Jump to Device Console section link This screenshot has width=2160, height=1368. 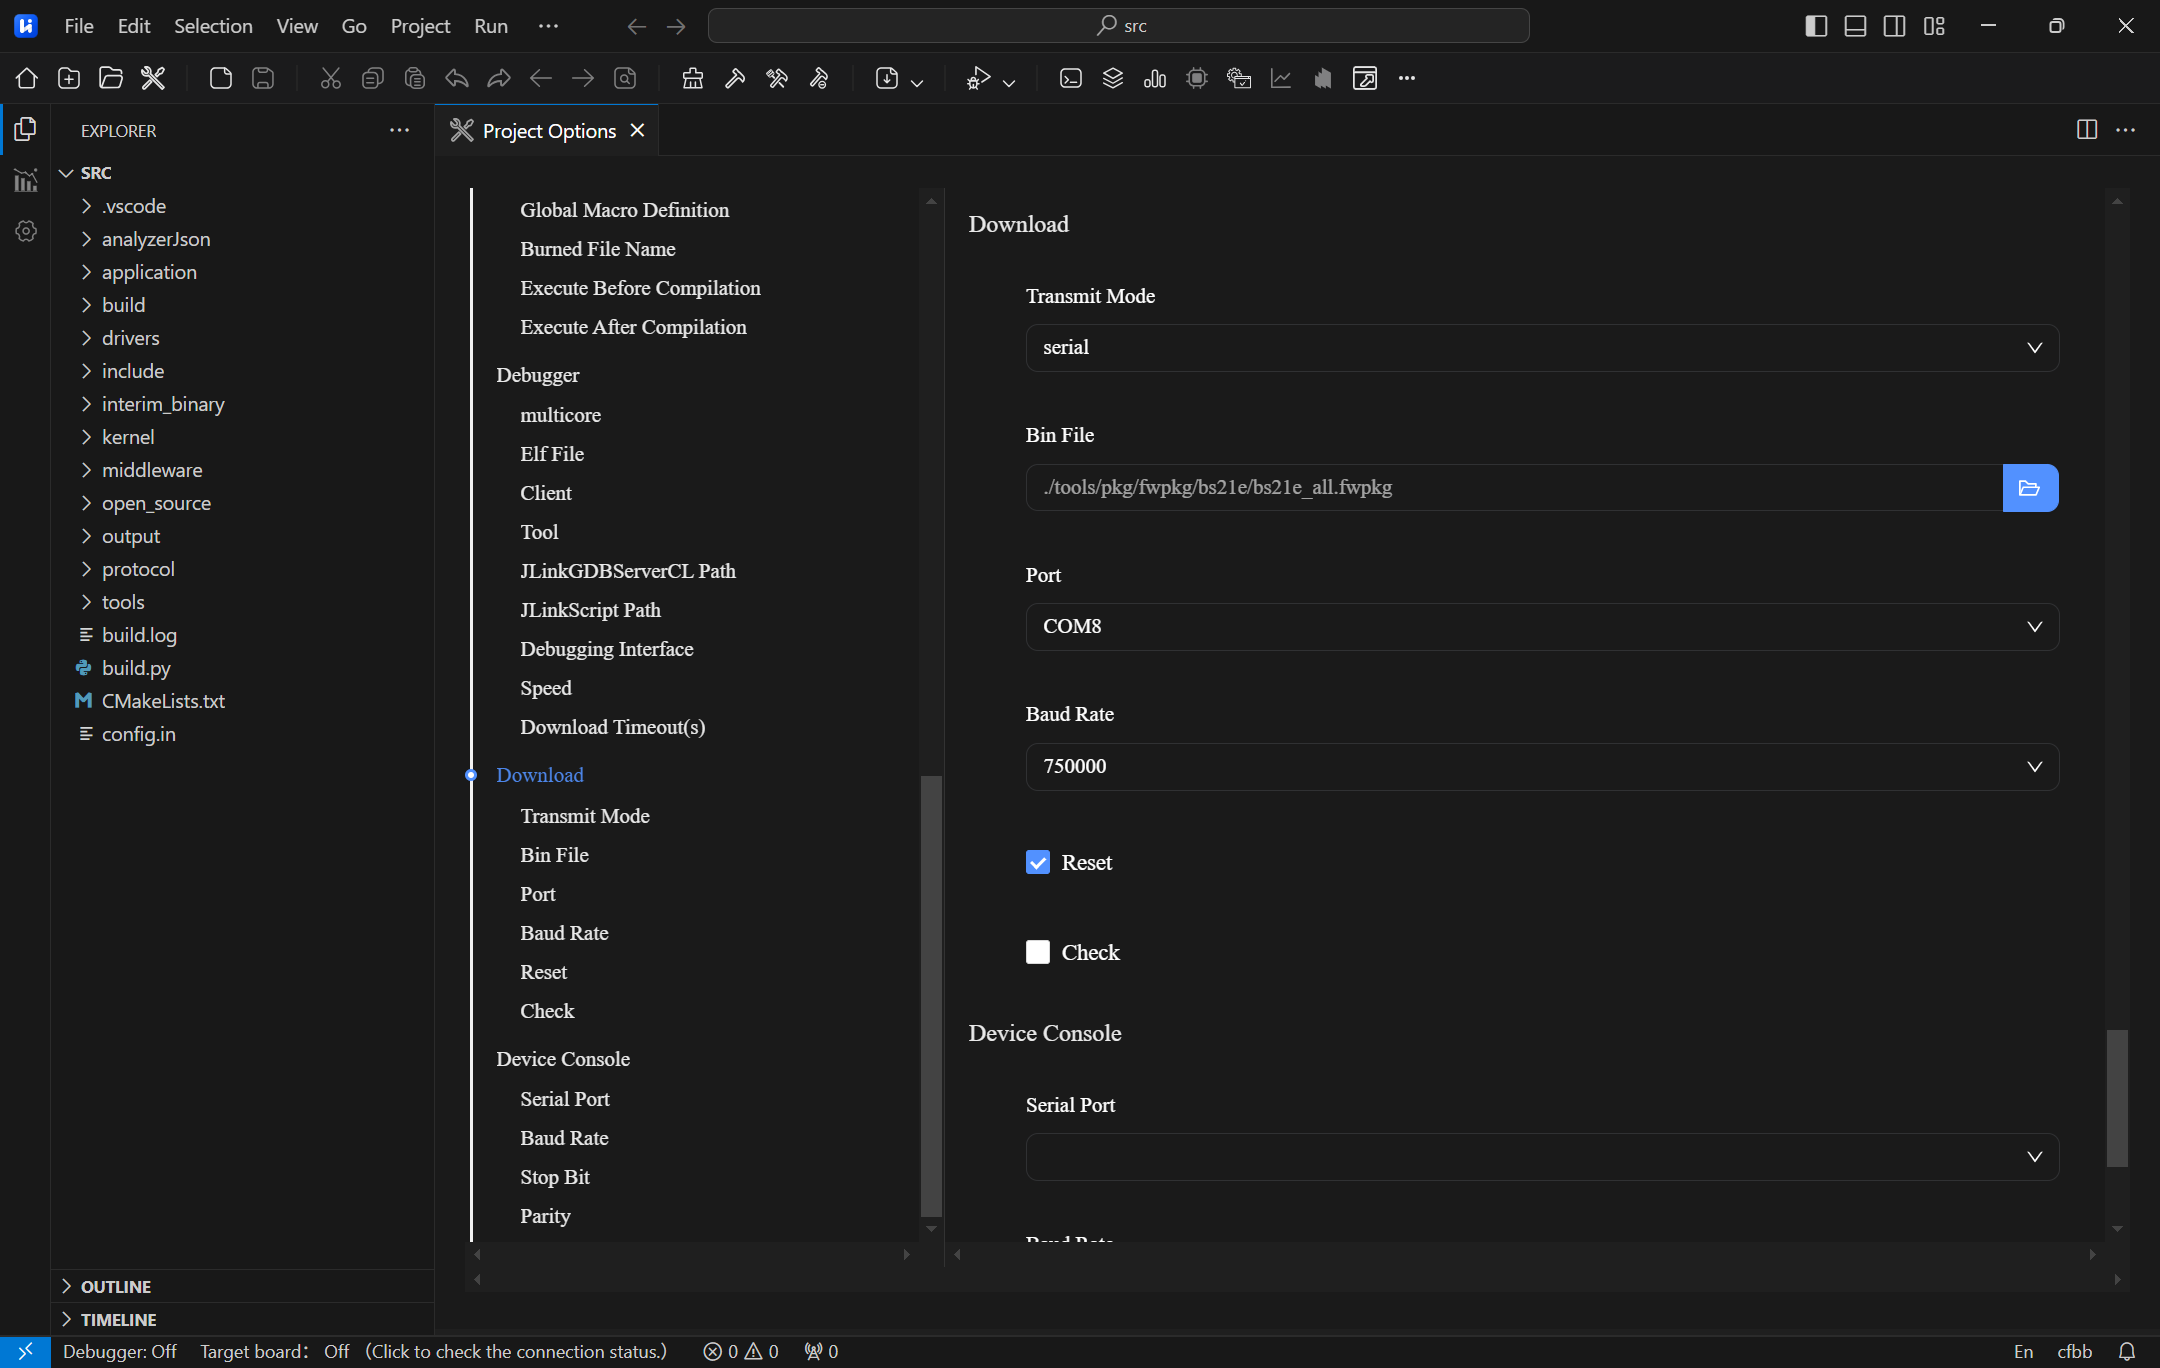click(x=563, y=1059)
